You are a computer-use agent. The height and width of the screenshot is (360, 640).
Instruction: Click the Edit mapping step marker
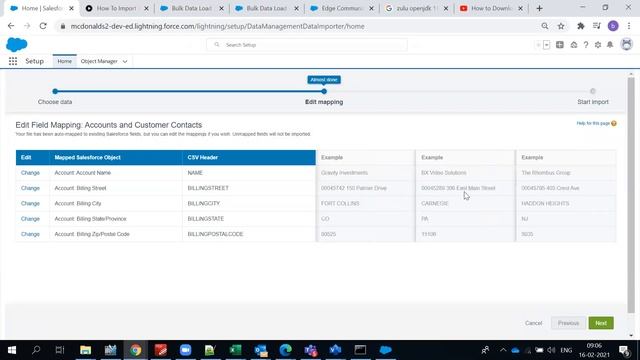324,91
